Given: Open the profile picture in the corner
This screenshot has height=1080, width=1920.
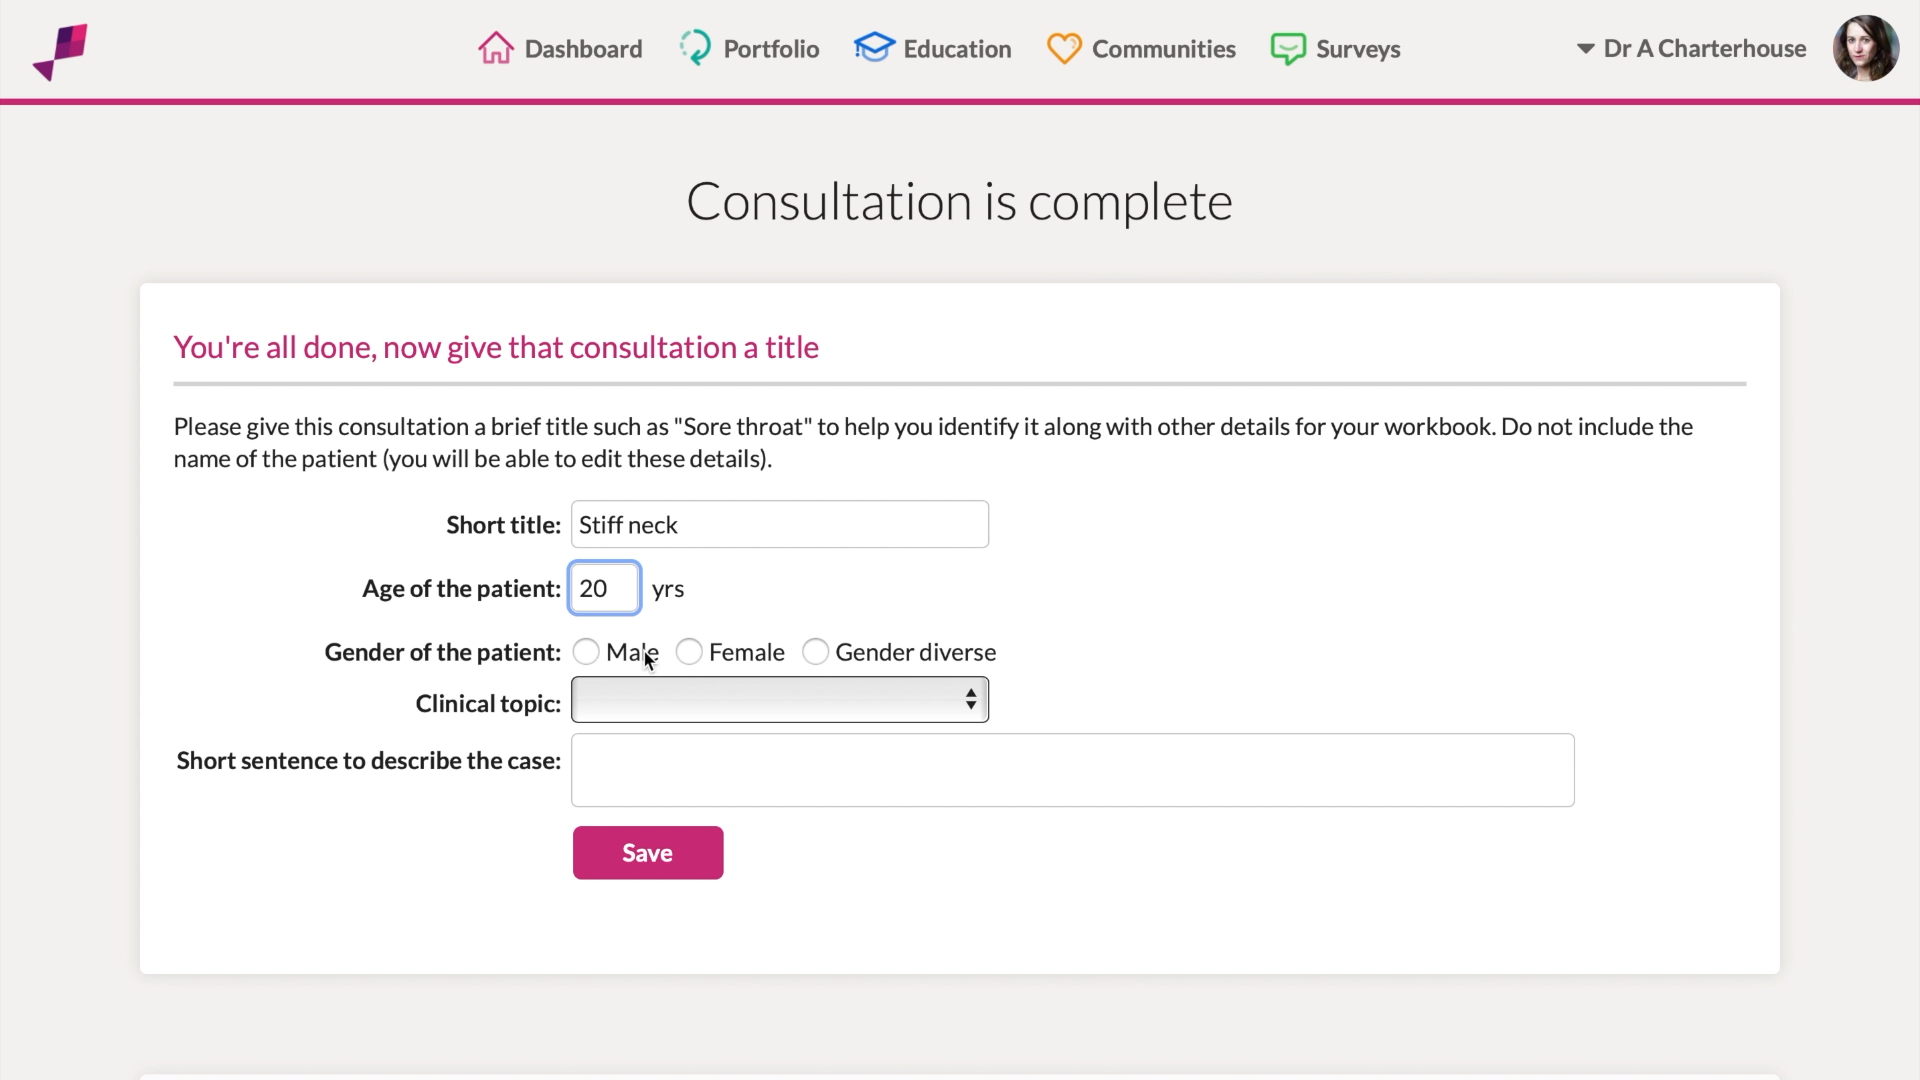Looking at the screenshot, I should click(1866, 48).
